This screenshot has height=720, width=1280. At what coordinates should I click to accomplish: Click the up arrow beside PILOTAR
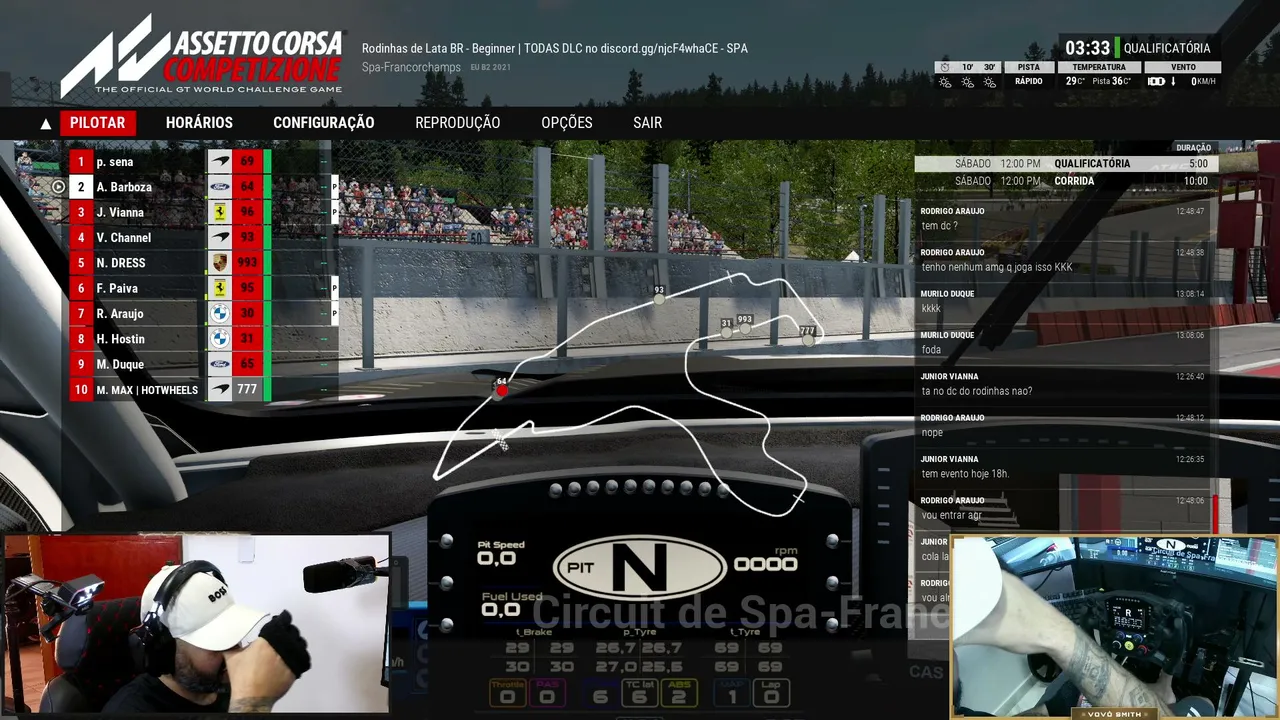tap(45, 124)
